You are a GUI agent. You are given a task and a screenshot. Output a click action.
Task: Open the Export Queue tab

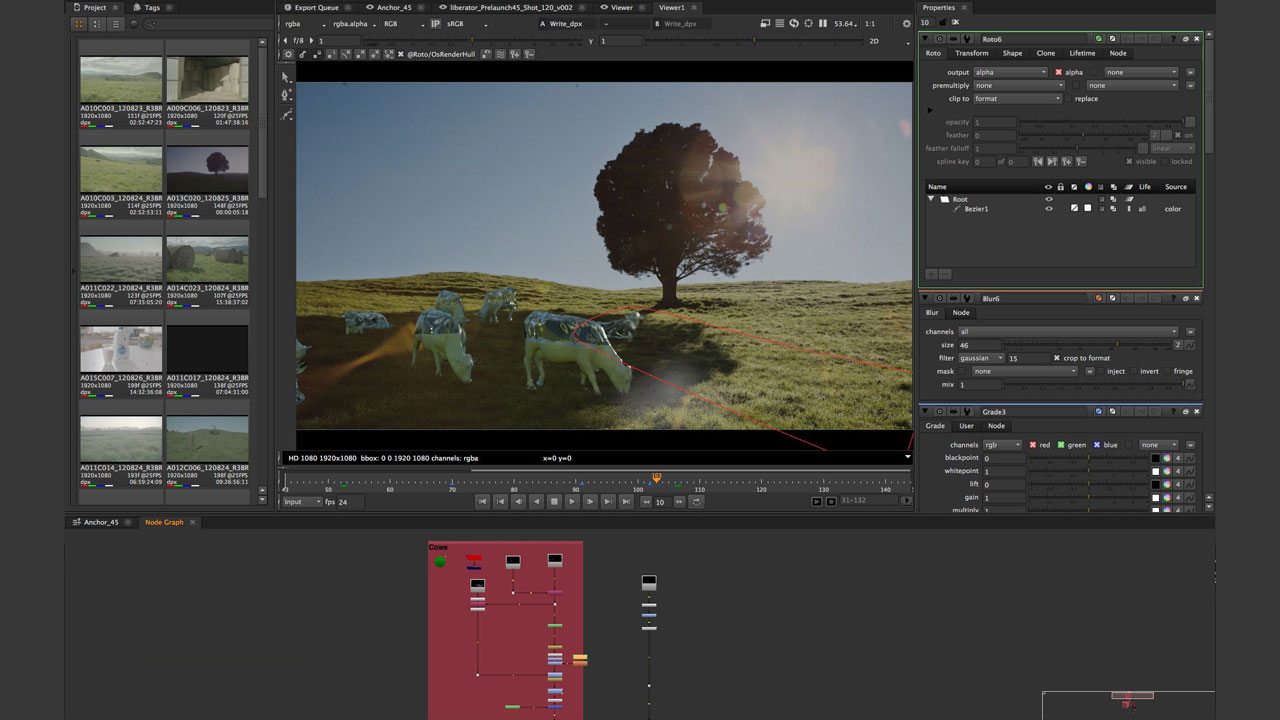[x=316, y=7]
